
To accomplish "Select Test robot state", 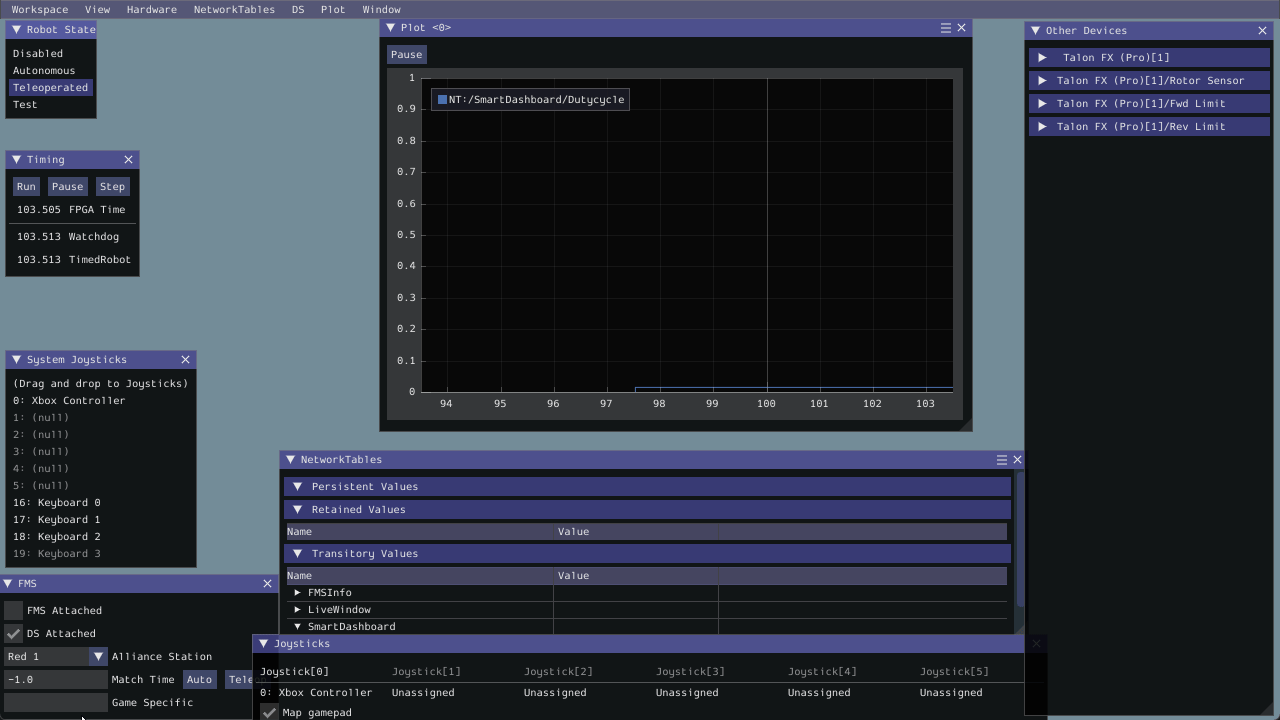I will 25,104.
